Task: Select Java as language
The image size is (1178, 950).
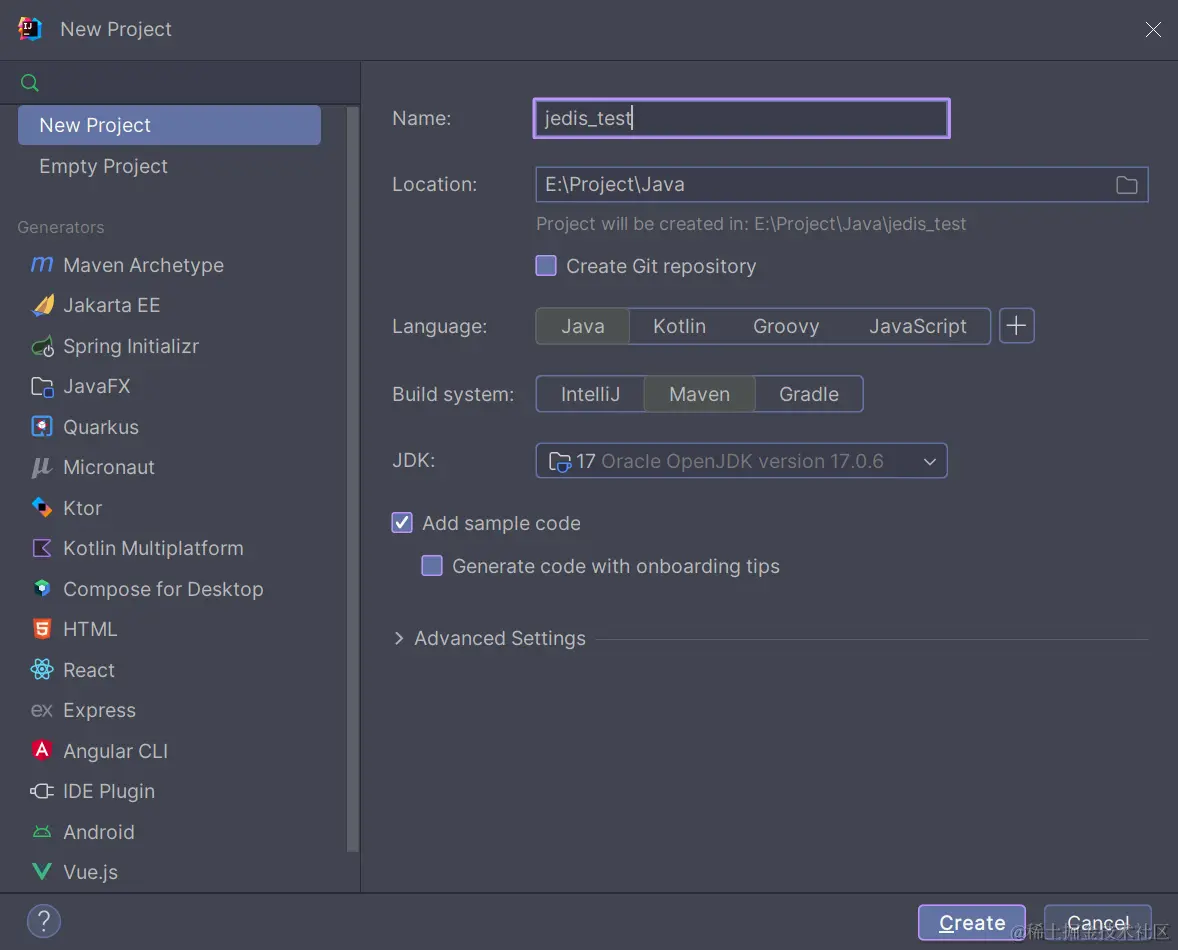Action: [582, 326]
